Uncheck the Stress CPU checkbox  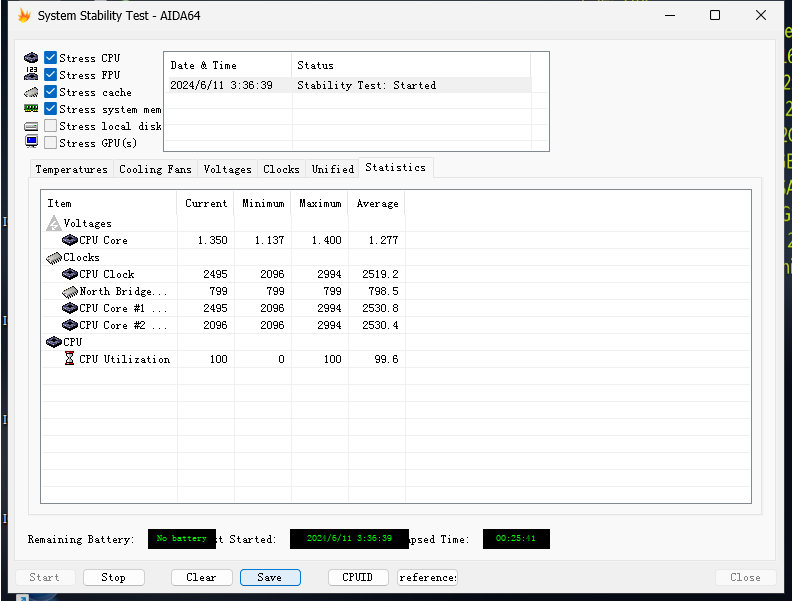50,58
